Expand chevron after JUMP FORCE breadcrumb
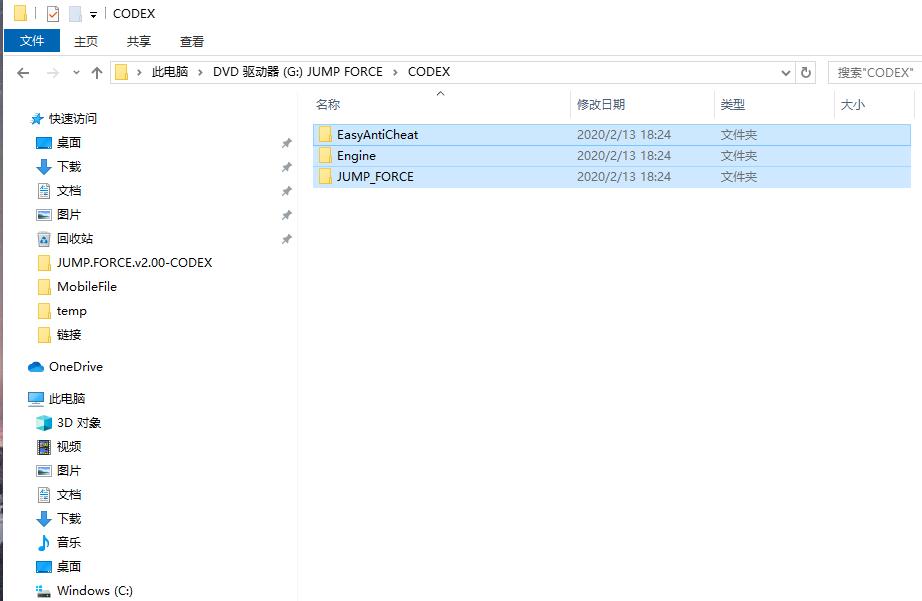 pyautogui.click(x=395, y=72)
